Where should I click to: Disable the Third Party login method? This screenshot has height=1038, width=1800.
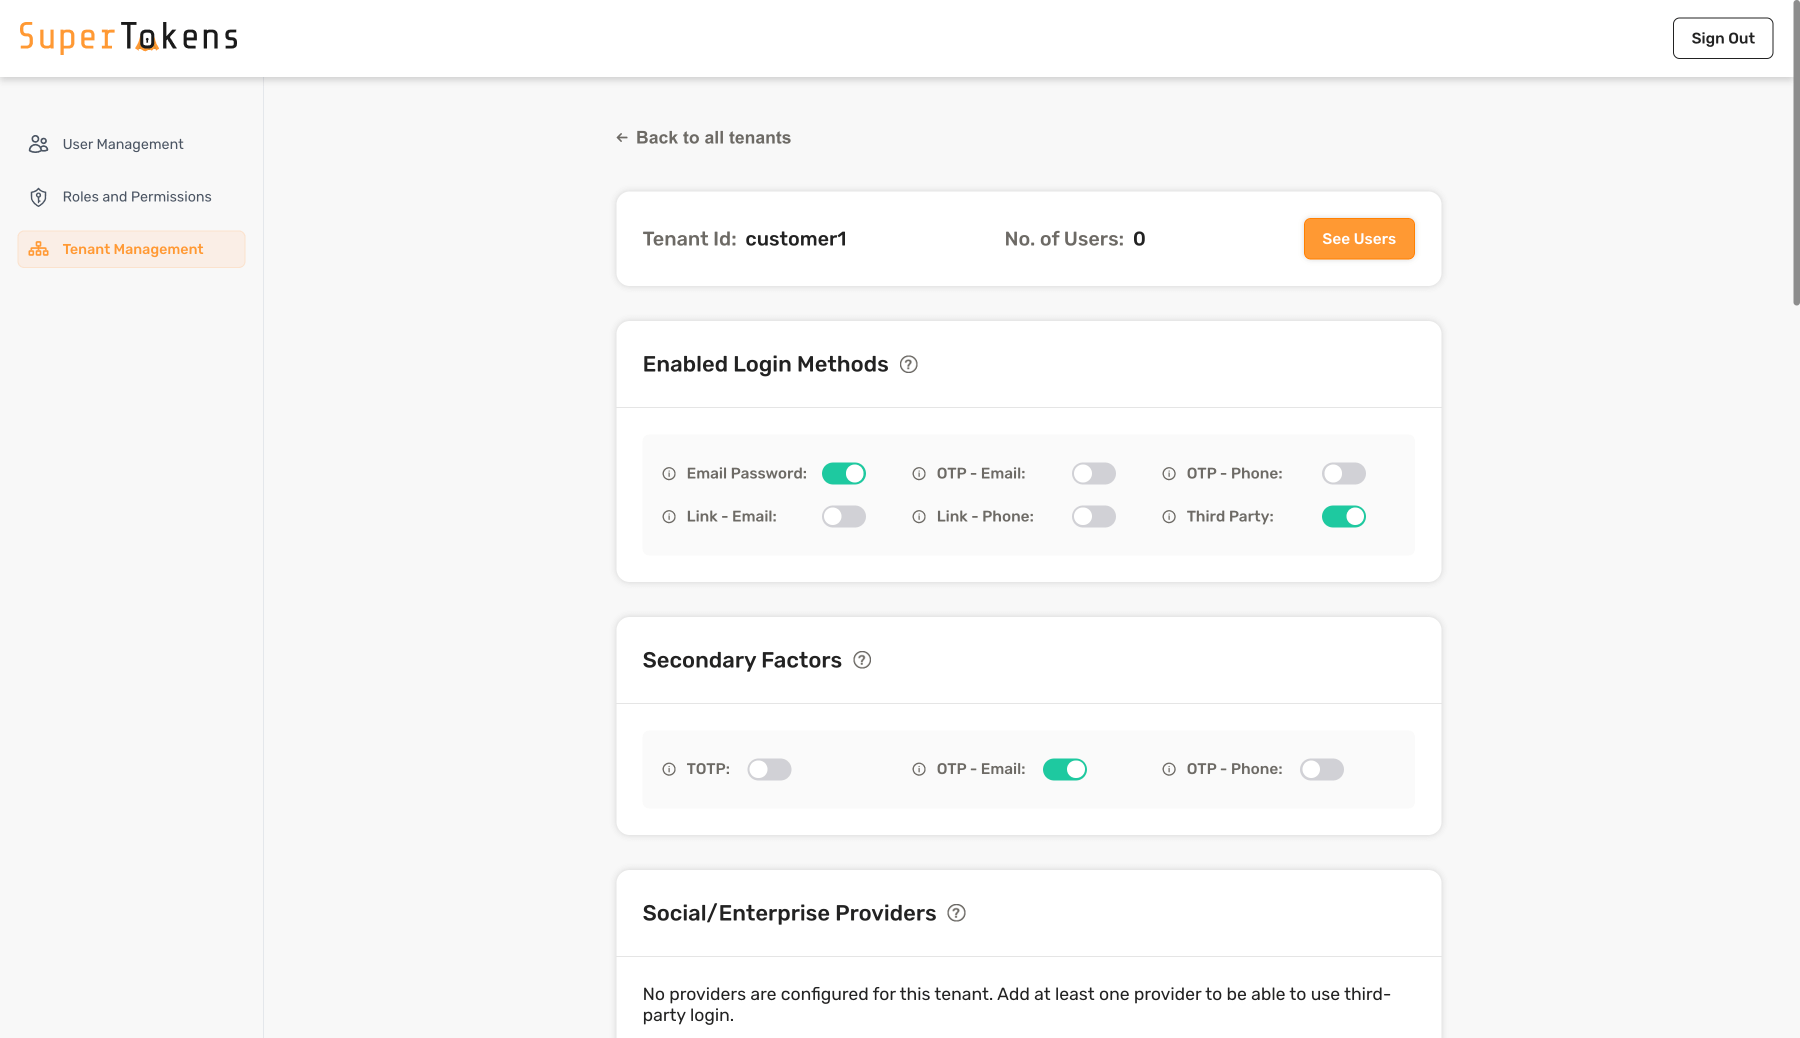(x=1343, y=516)
